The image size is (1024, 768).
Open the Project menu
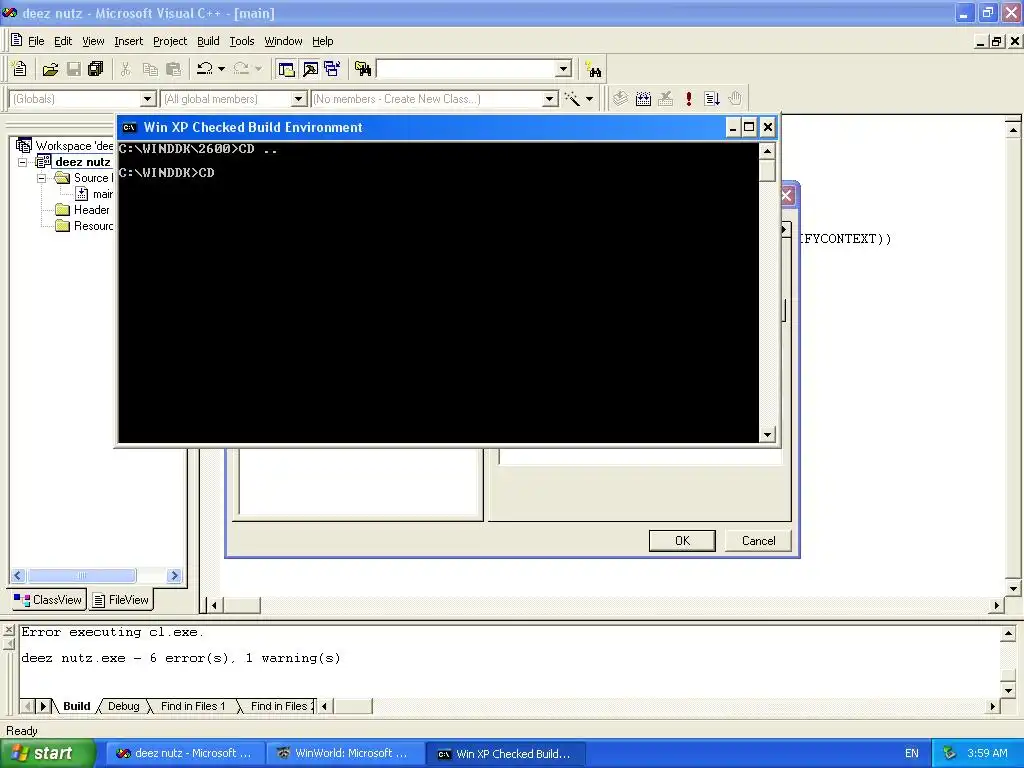click(x=170, y=41)
